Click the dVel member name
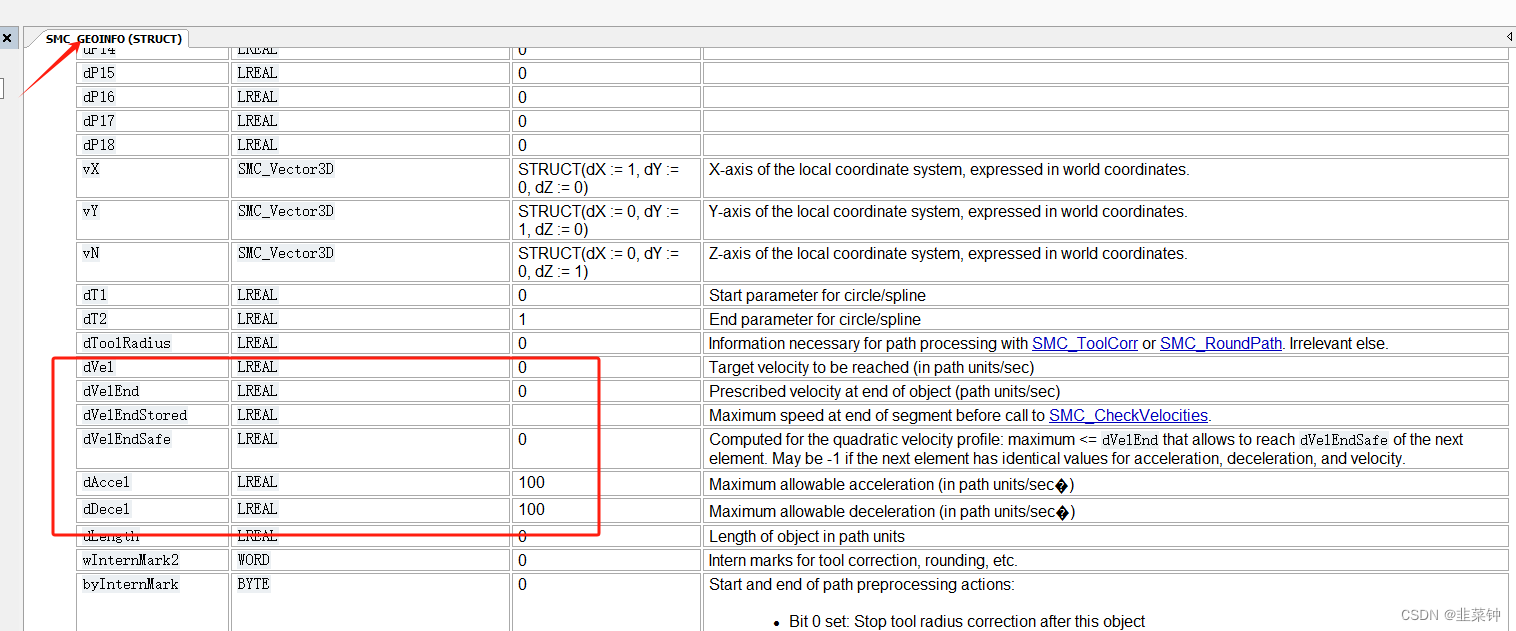The height and width of the screenshot is (631, 1516). point(98,367)
